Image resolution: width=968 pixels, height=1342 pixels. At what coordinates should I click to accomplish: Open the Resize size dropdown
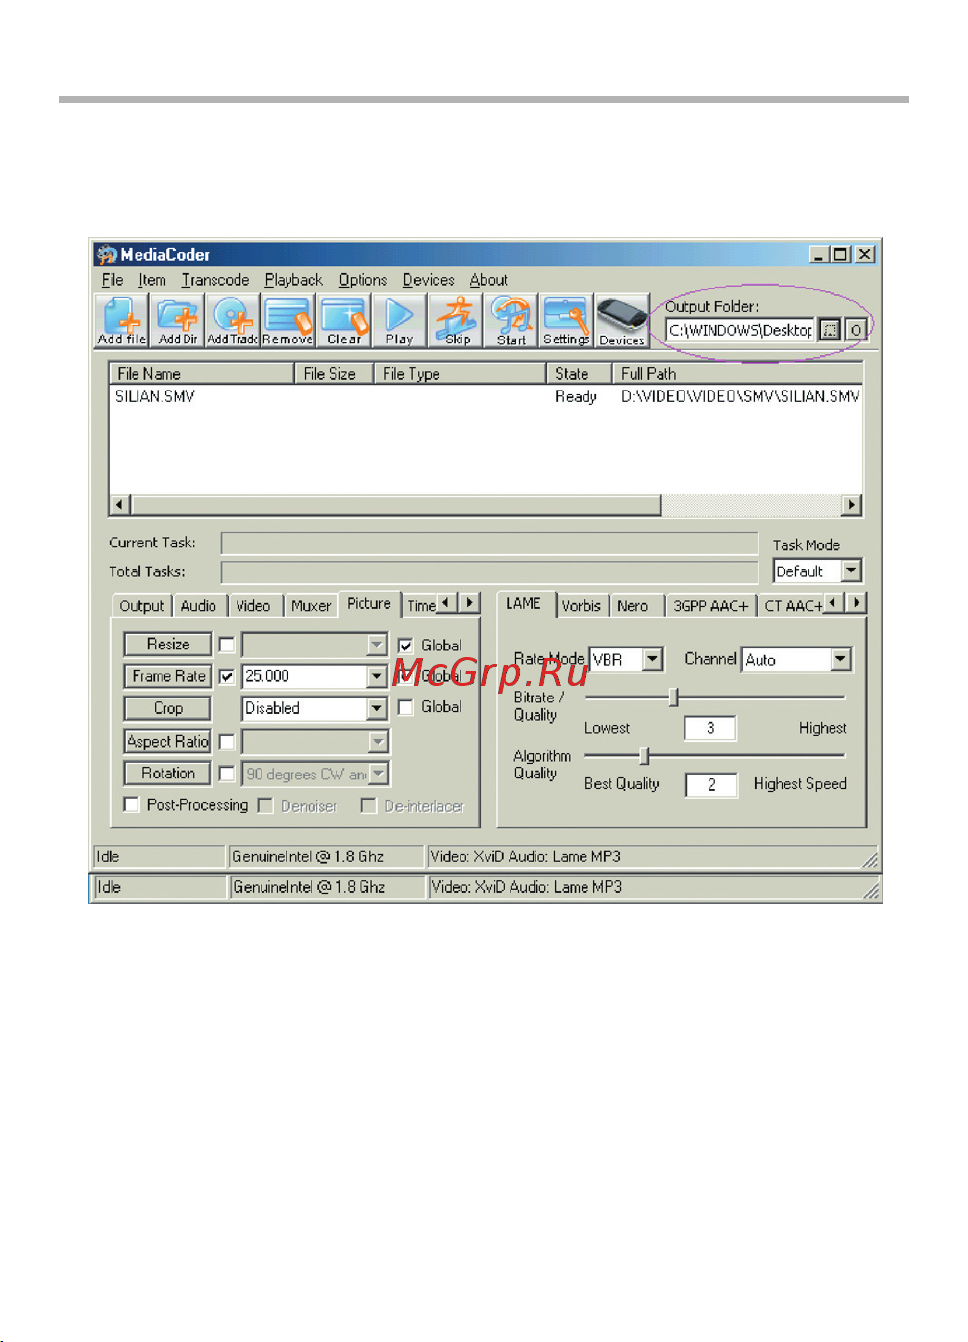coord(377,645)
